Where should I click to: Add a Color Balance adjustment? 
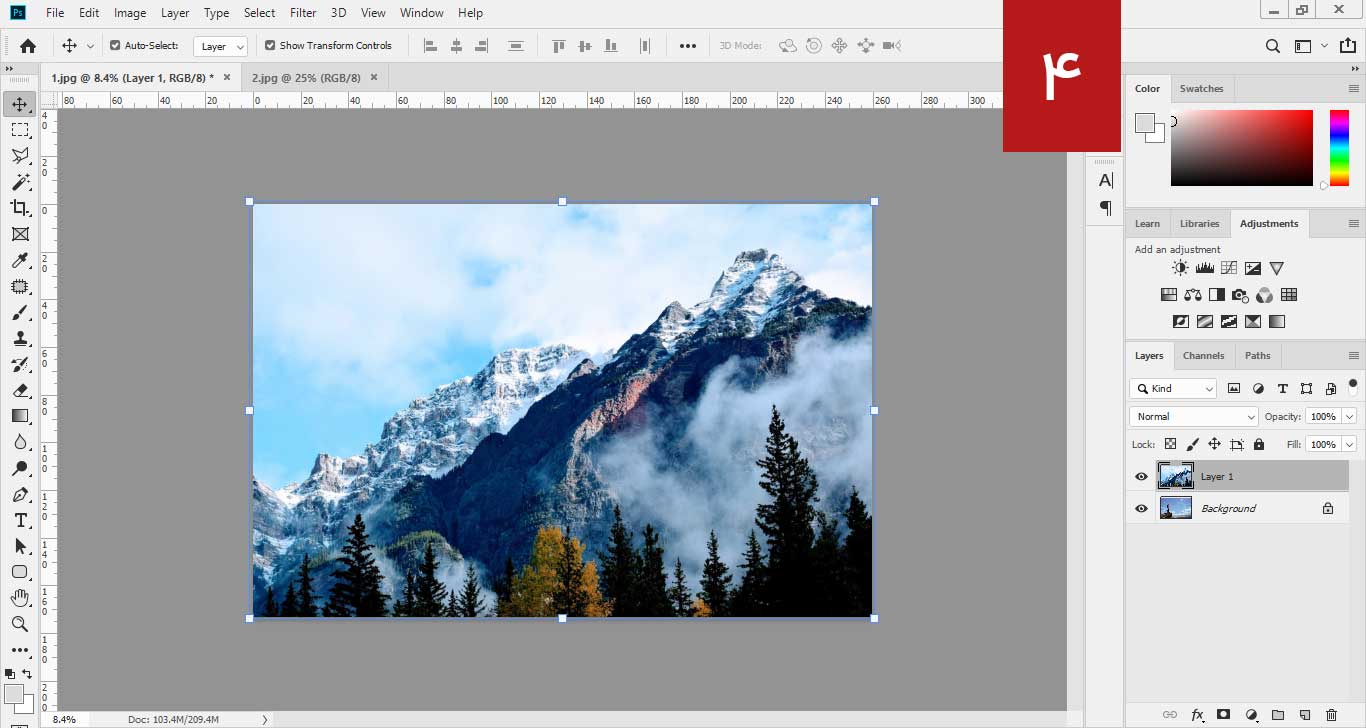pyautogui.click(x=1192, y=295)
